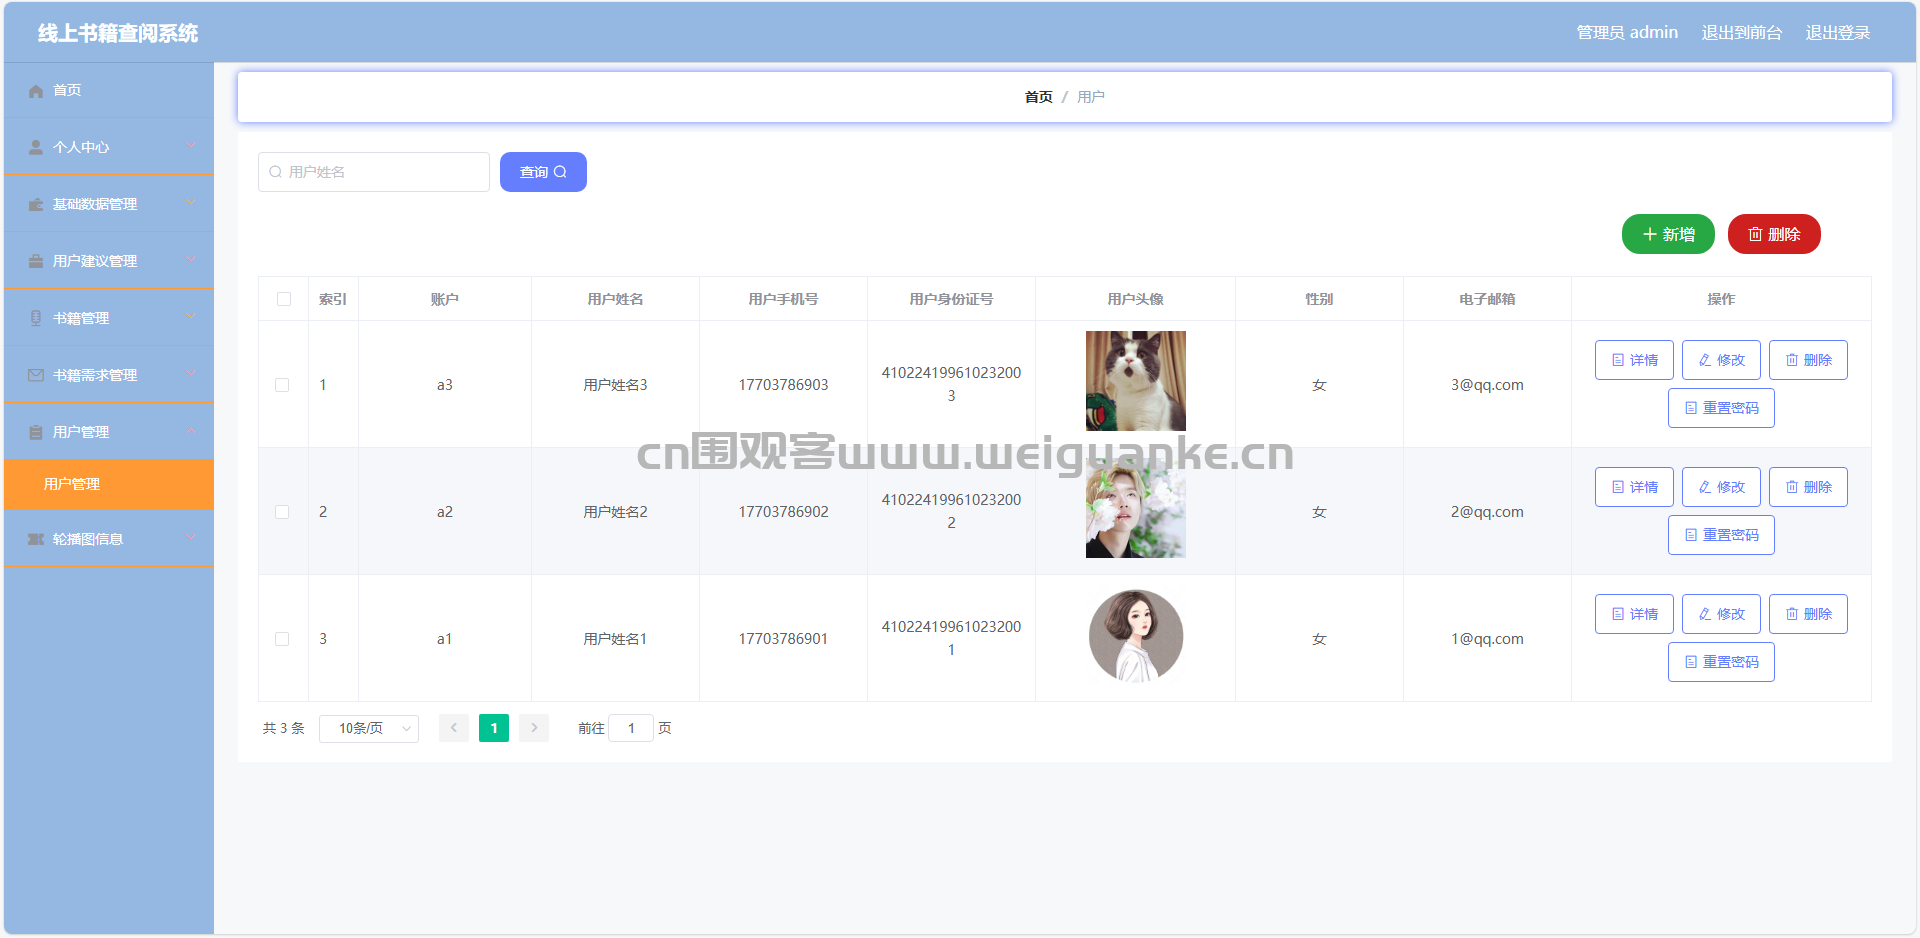Go to previous page with the left arrow

(454, 728)
